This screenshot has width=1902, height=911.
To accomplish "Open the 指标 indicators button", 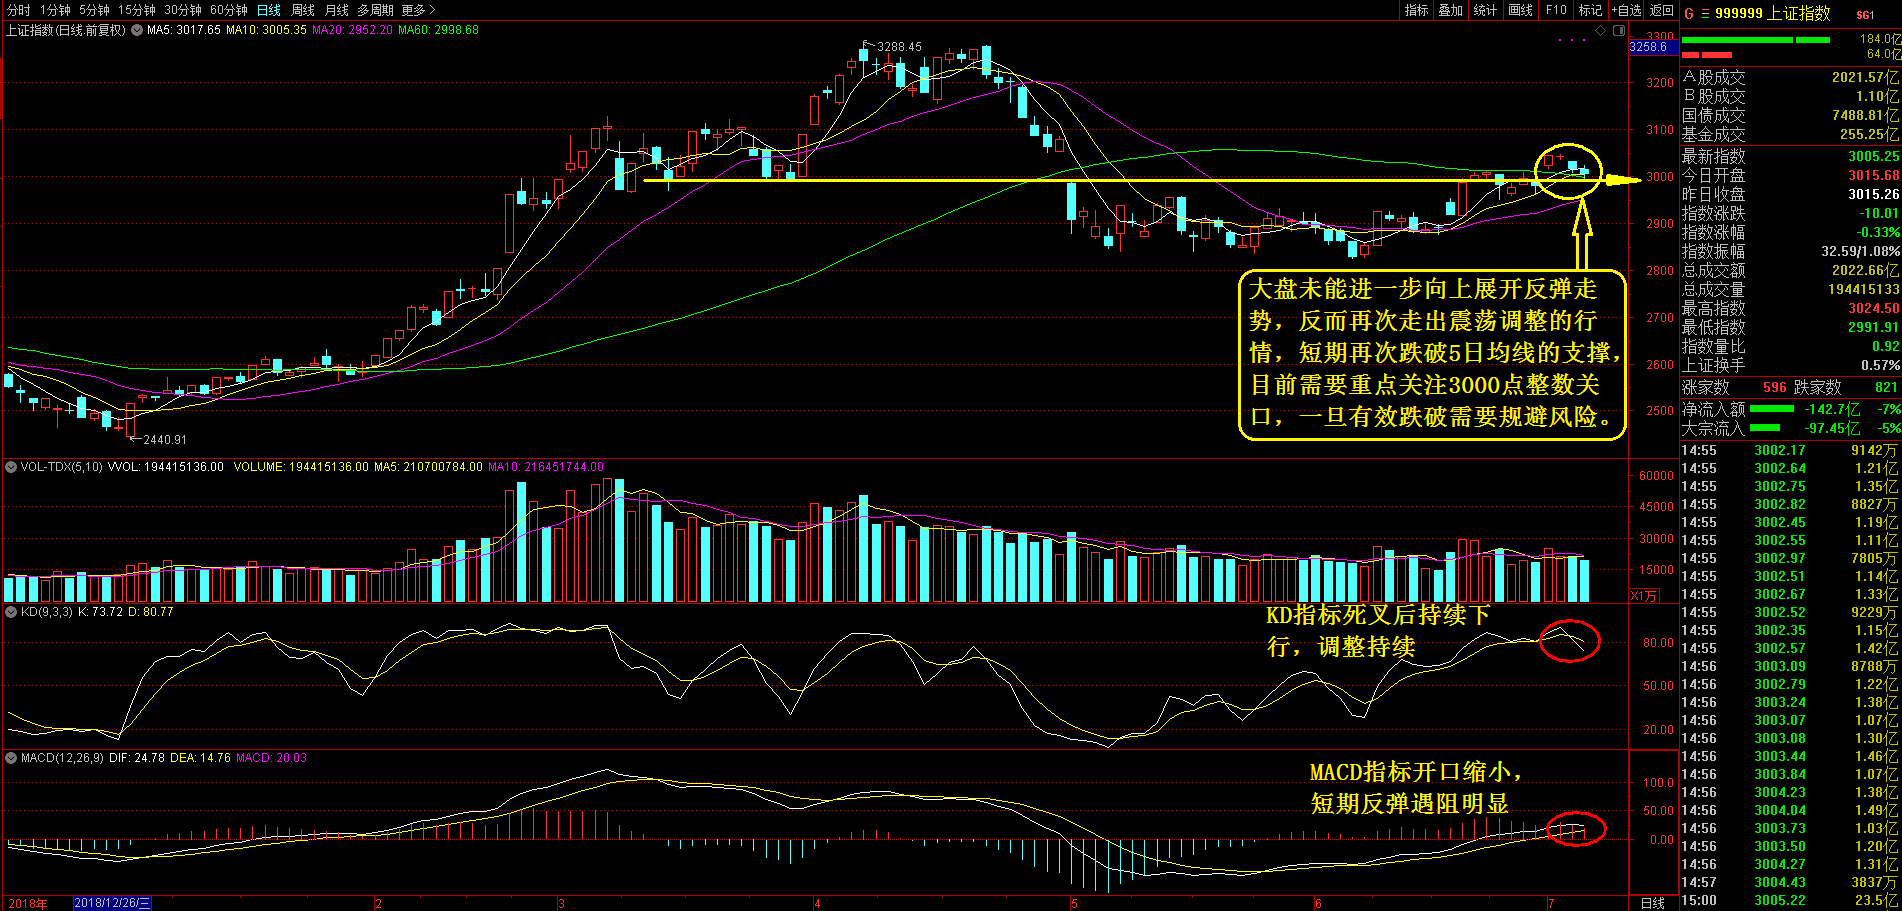I will click(x=1417, y=10).
